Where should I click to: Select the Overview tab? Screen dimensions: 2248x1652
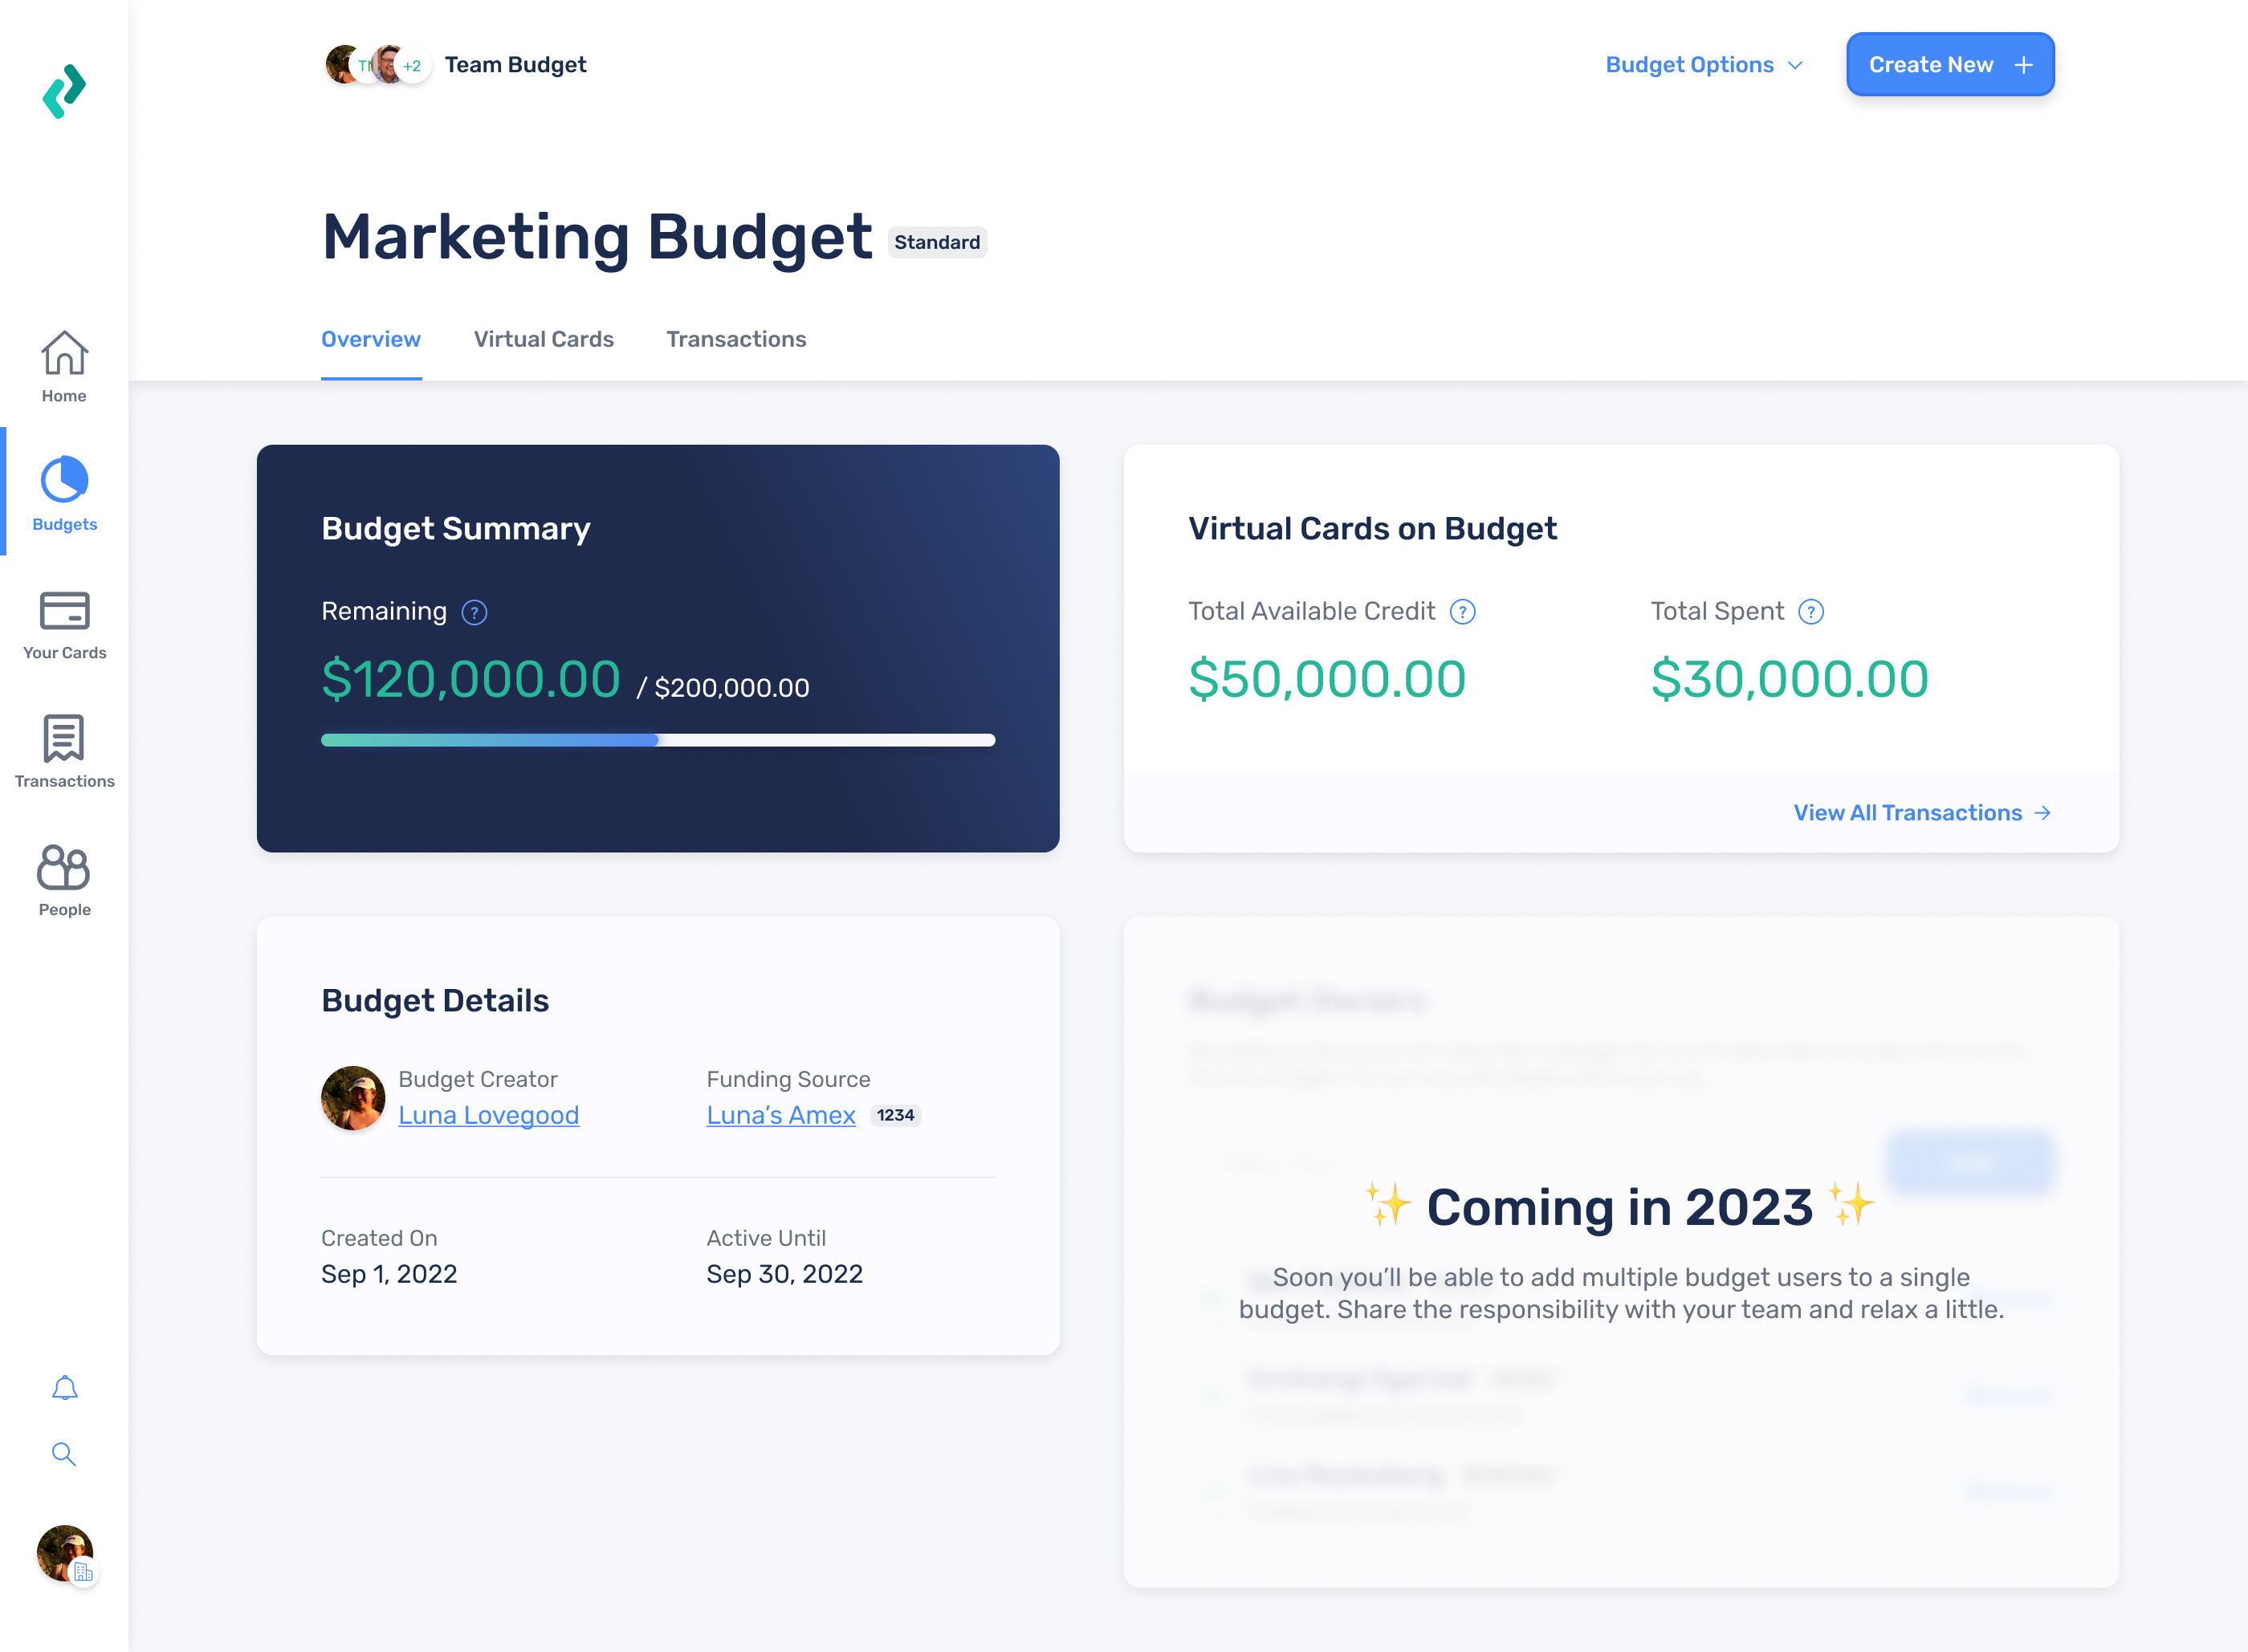pyautogui.click(x=371, y=339)
